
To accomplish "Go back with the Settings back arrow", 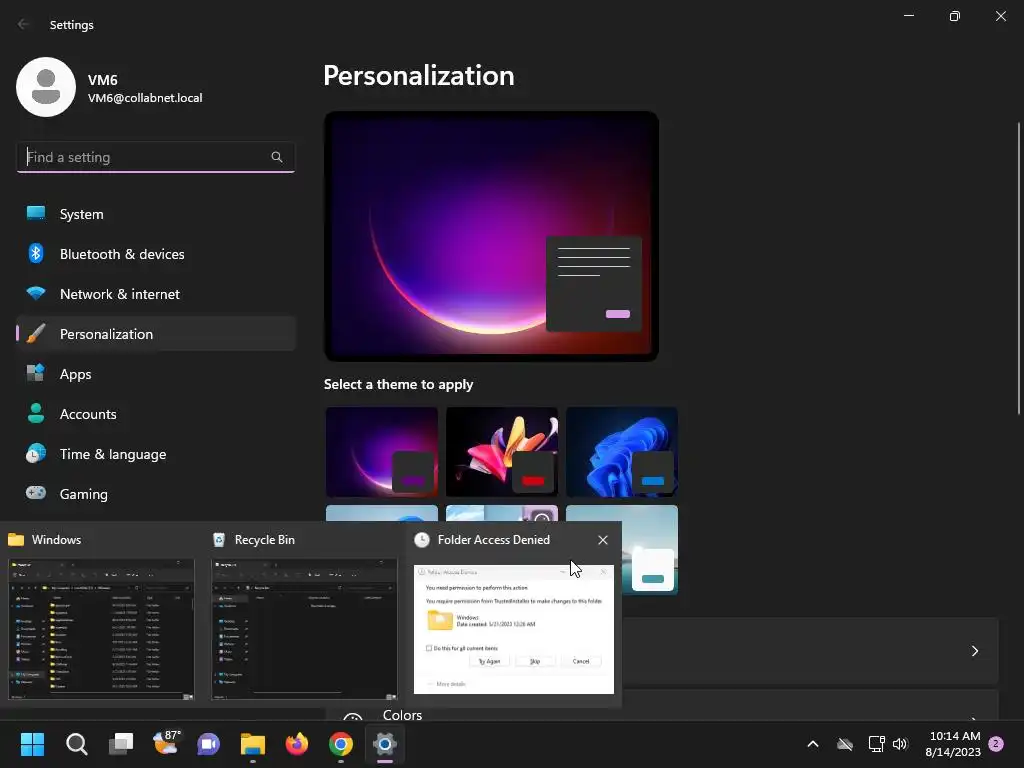I will 24,24.
